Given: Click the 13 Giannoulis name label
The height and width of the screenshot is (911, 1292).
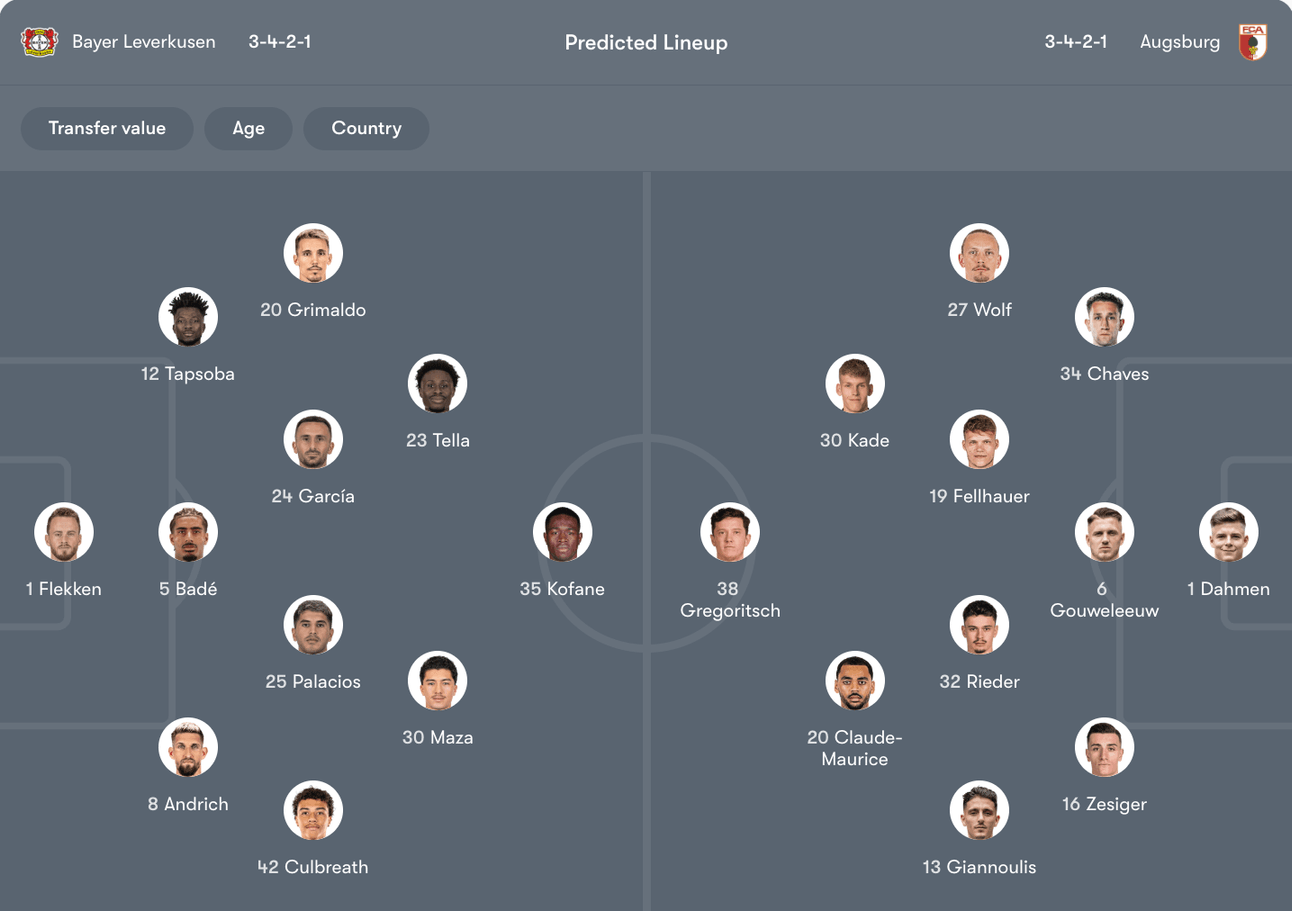Looking at the screenshot, I should pos(979,867).
